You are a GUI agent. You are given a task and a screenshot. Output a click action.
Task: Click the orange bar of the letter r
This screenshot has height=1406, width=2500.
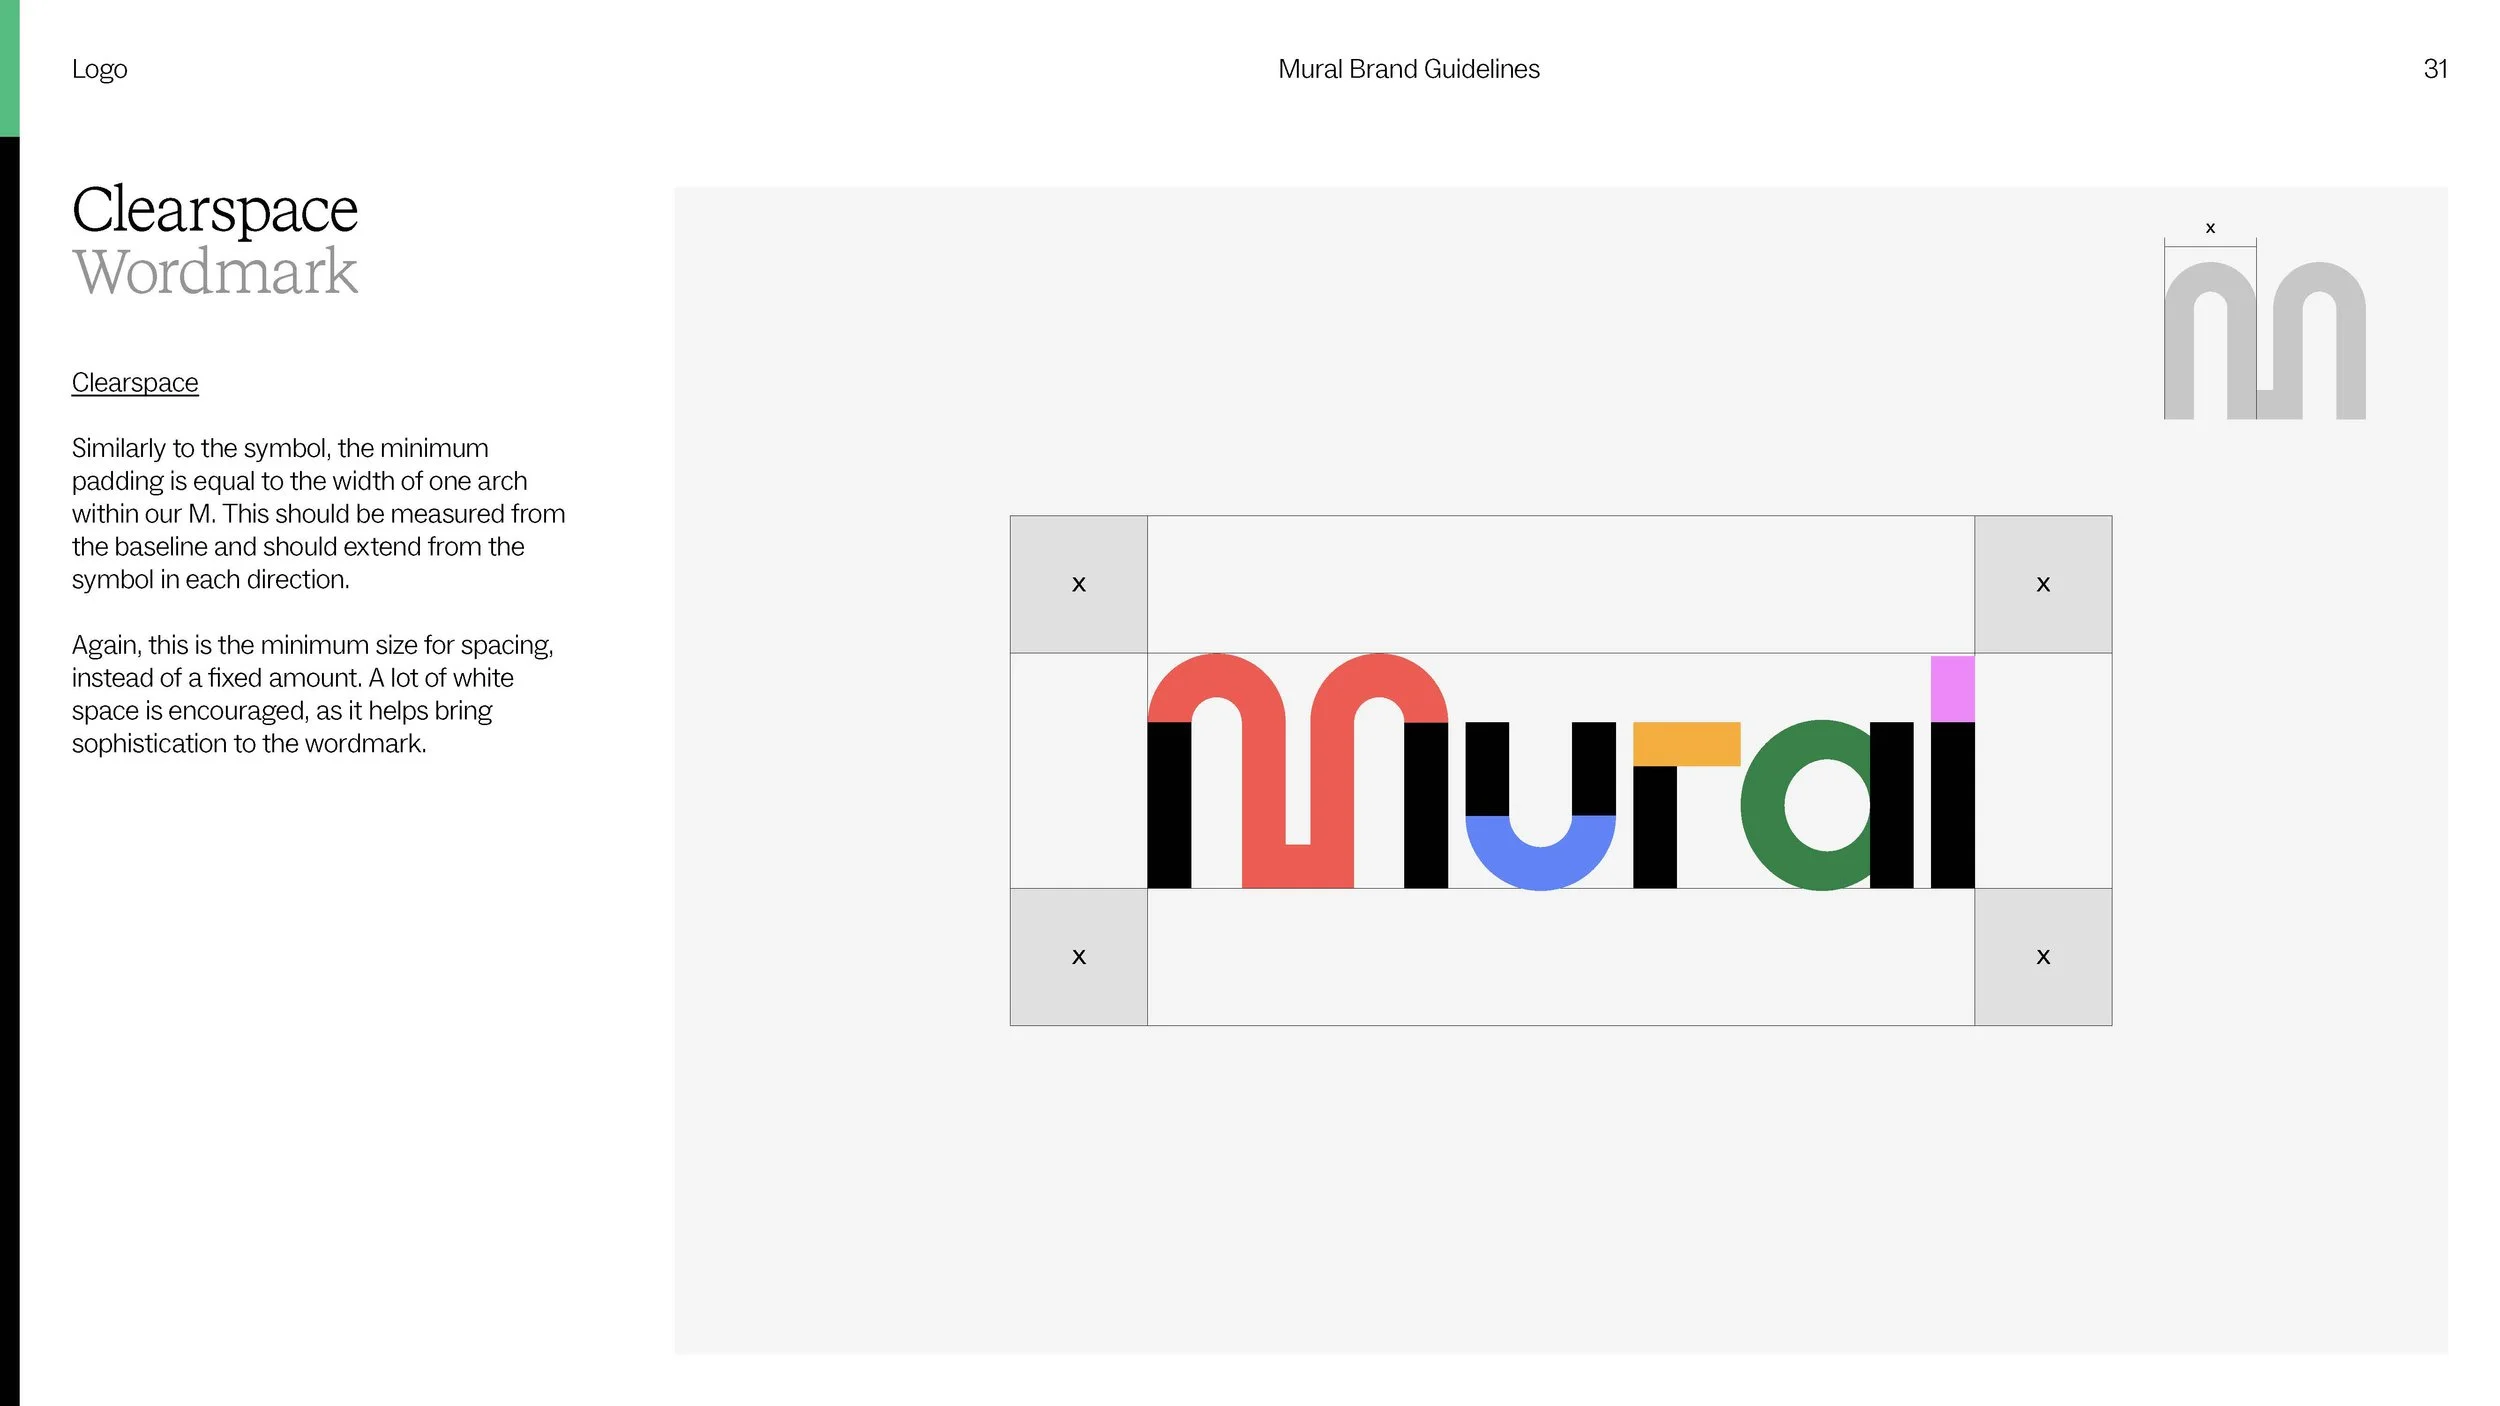(x=1686, y=744)
